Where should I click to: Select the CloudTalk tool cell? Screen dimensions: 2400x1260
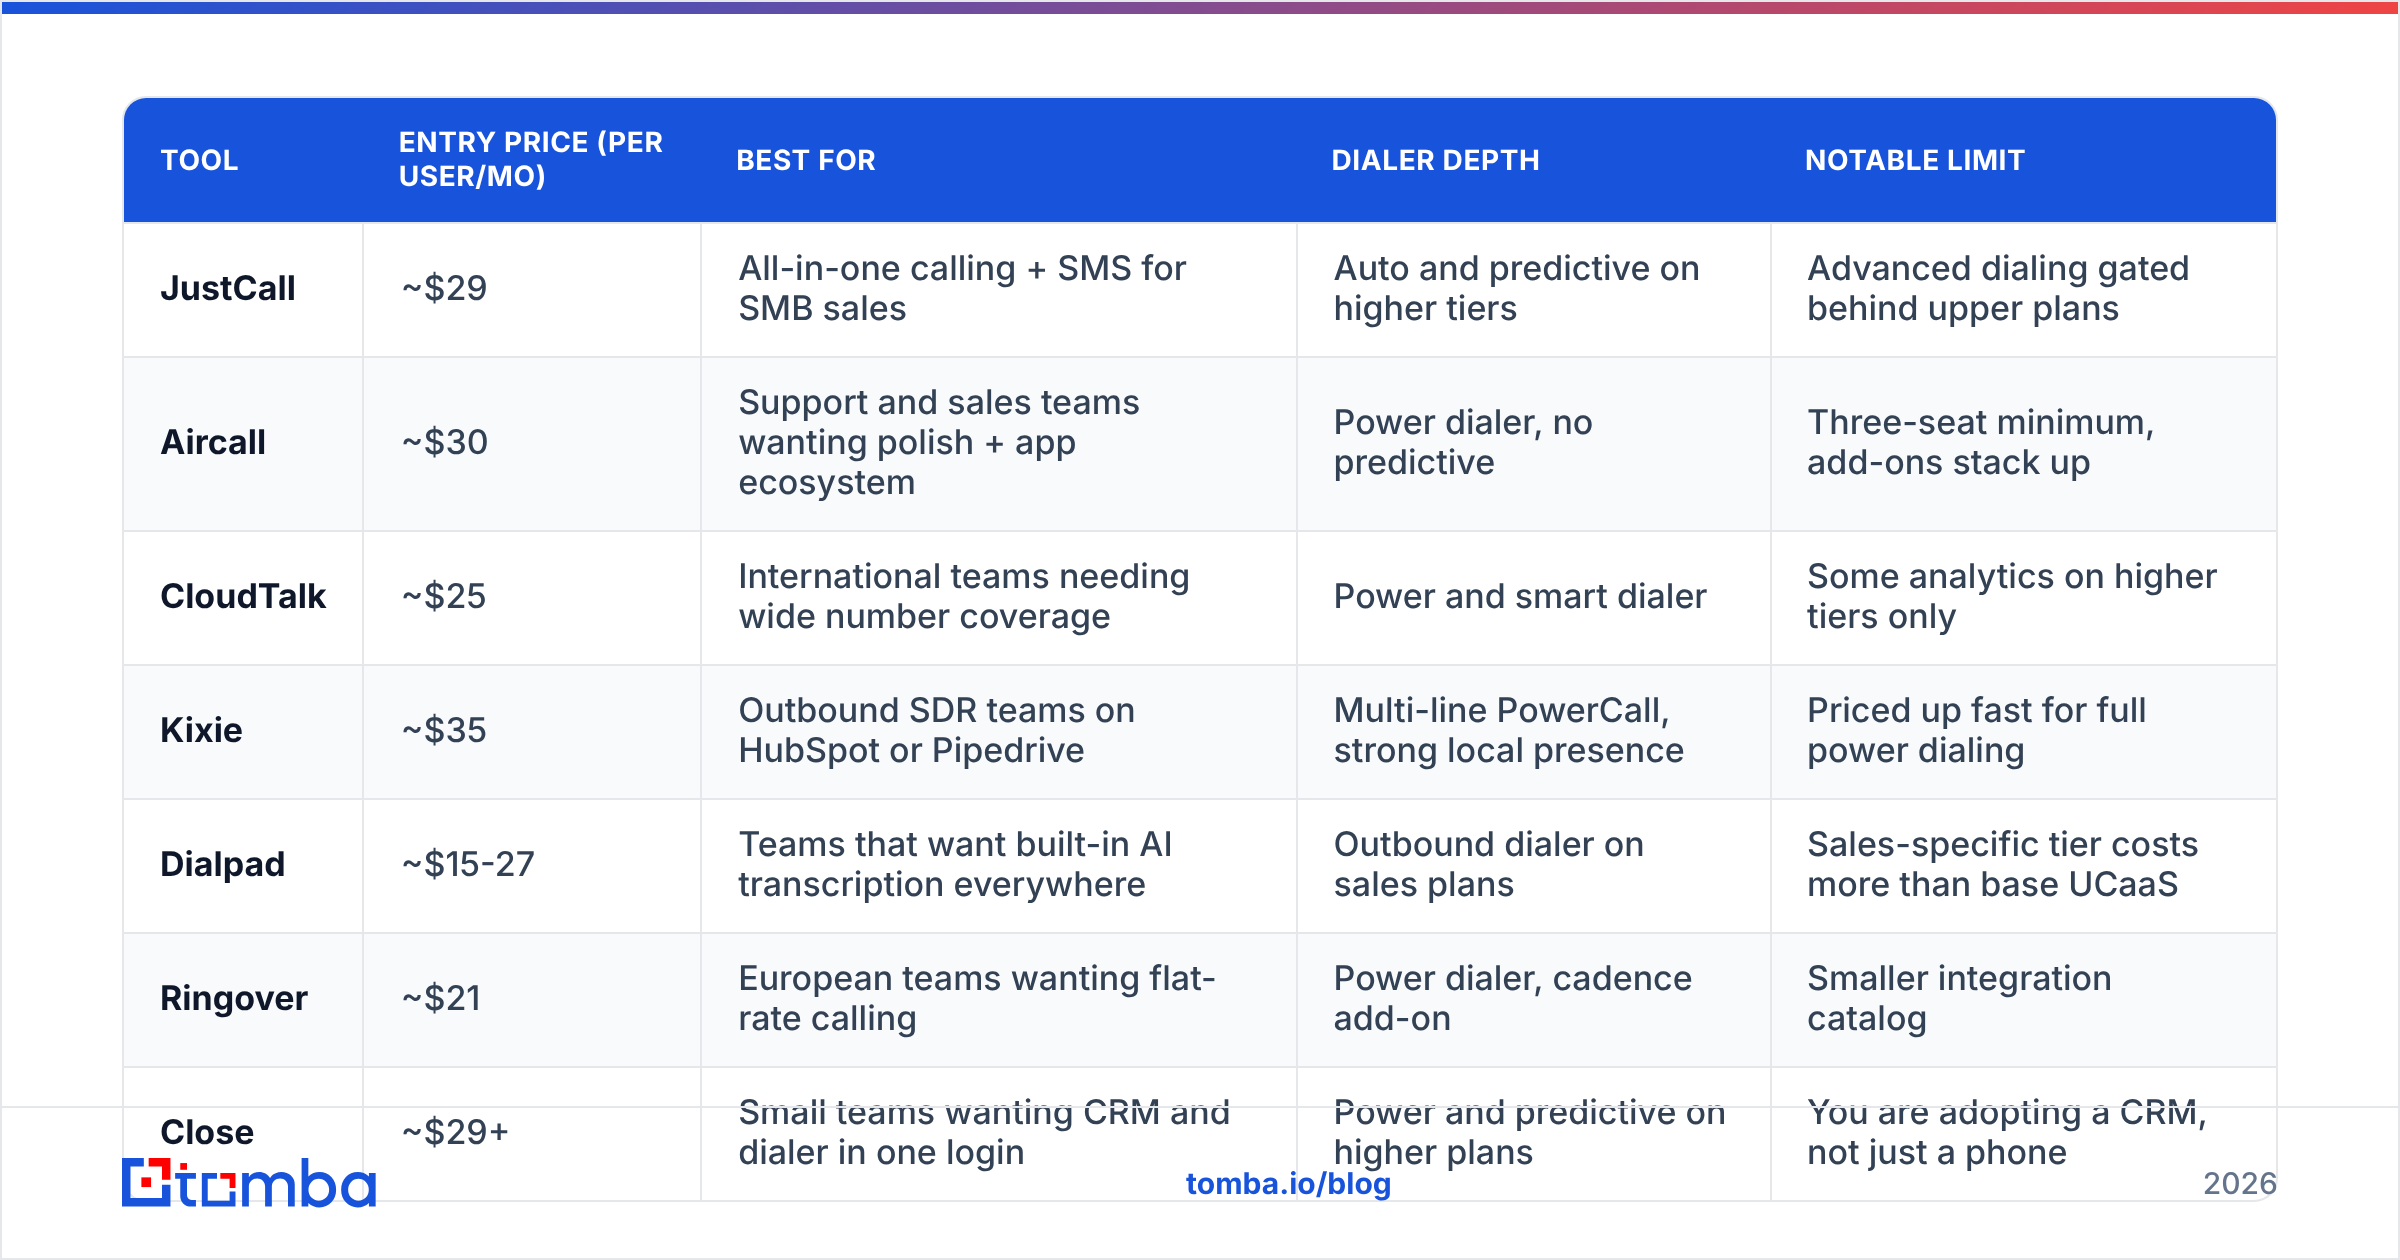pyautogui.click(x=243, y=596)
